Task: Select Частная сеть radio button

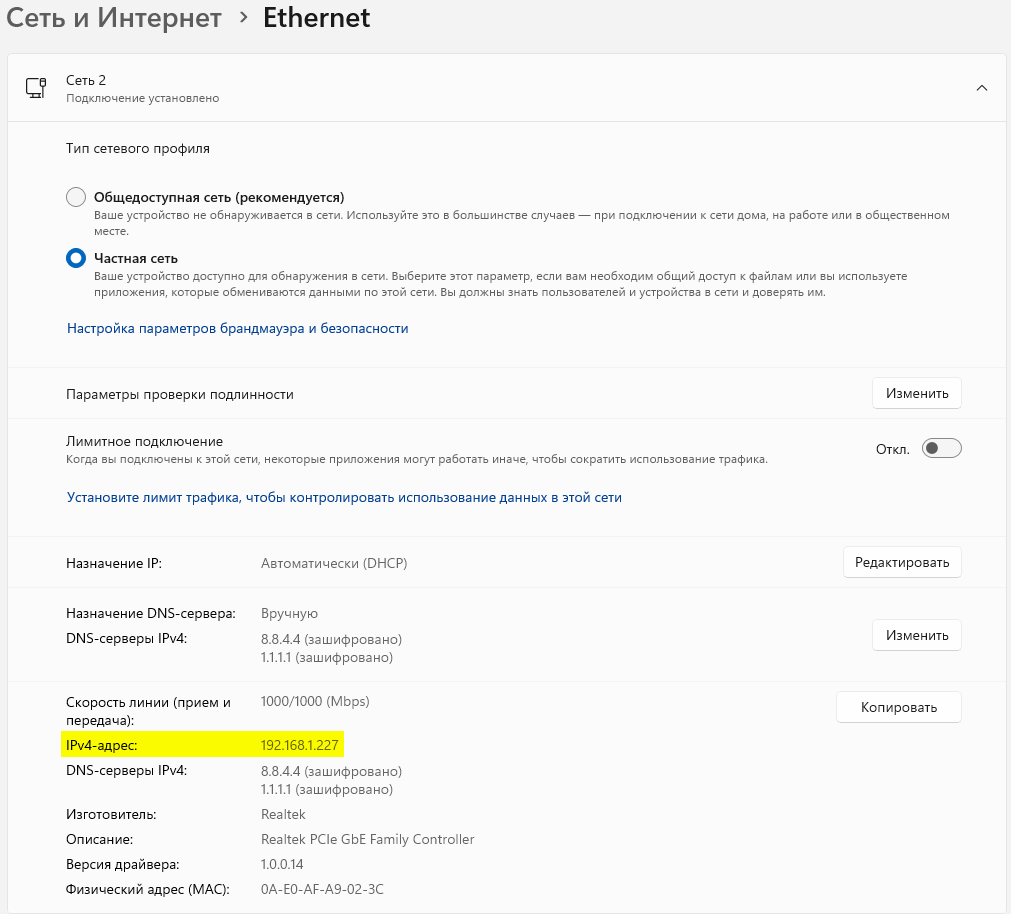Action: pyautogui.click(x=76, y=258)
